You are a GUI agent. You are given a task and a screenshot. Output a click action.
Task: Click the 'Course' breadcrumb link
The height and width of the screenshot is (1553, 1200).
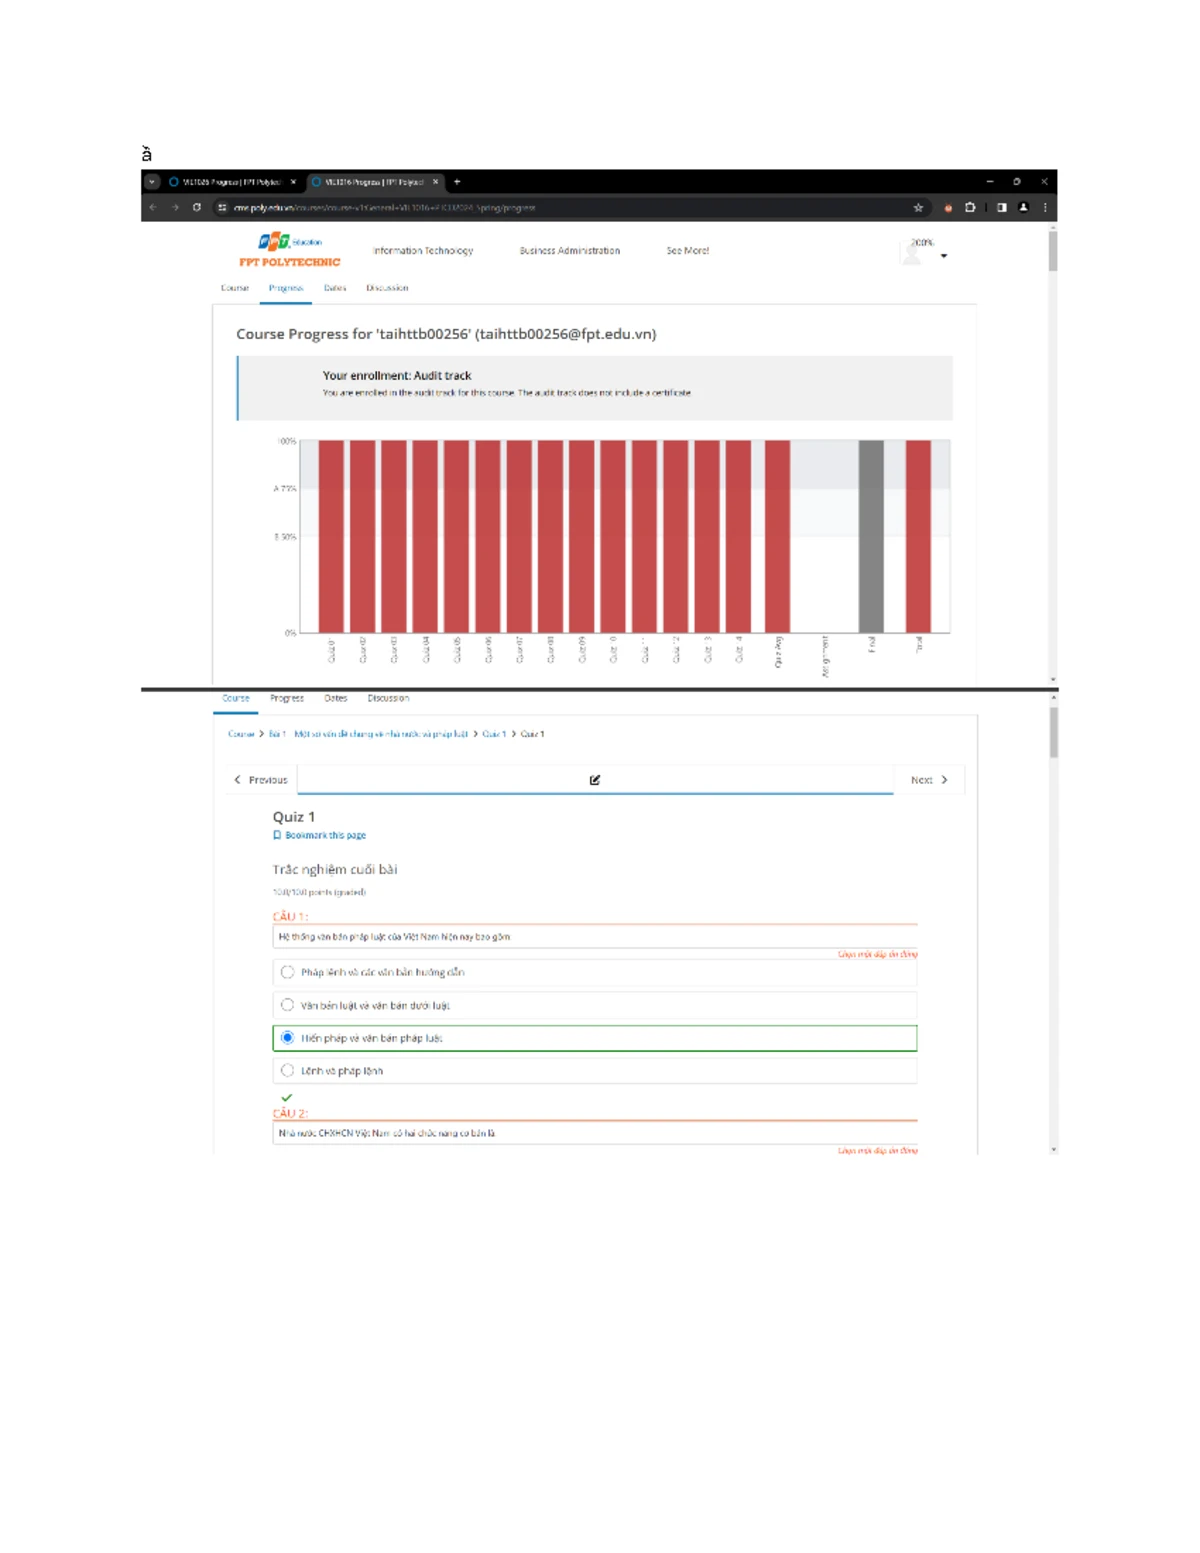pyautogui.click(x=241, y=734)
